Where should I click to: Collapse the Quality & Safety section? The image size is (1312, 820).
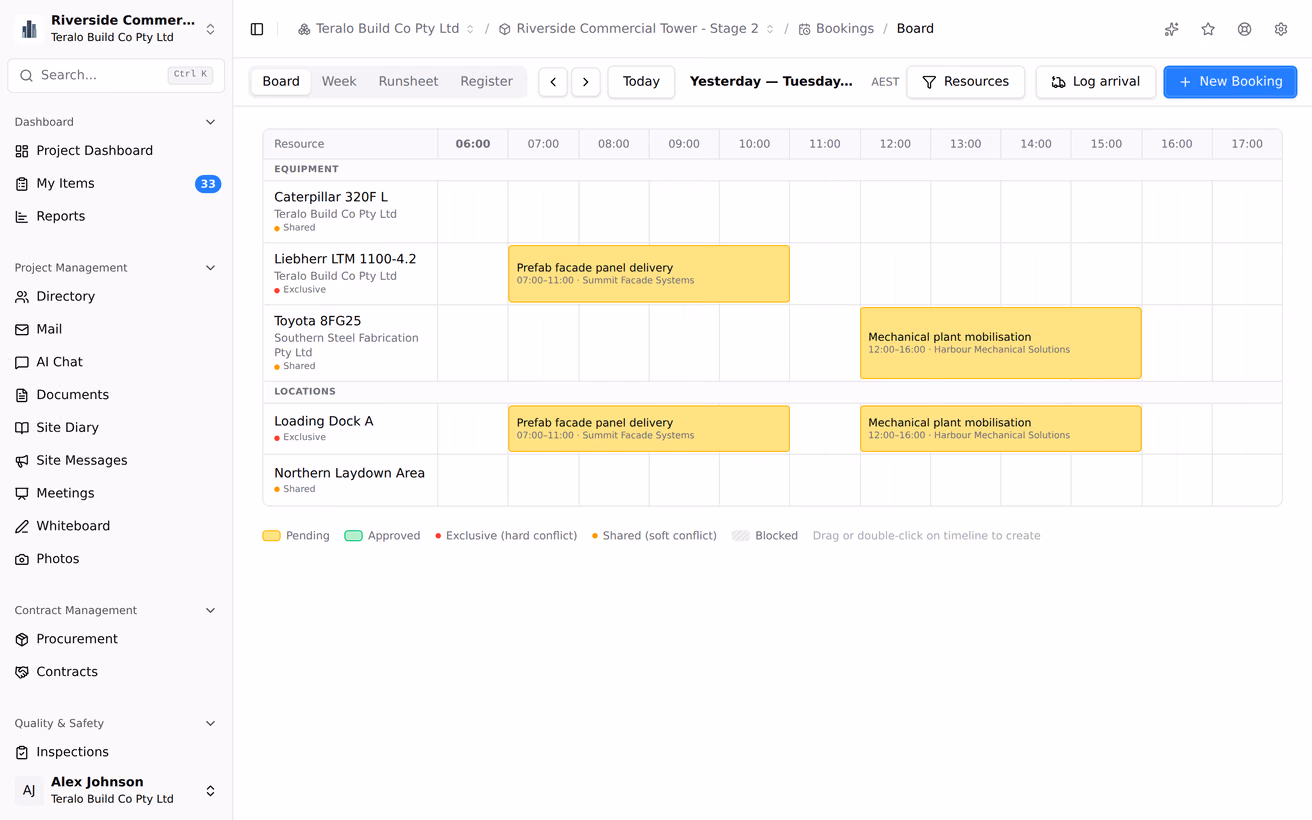210,724
